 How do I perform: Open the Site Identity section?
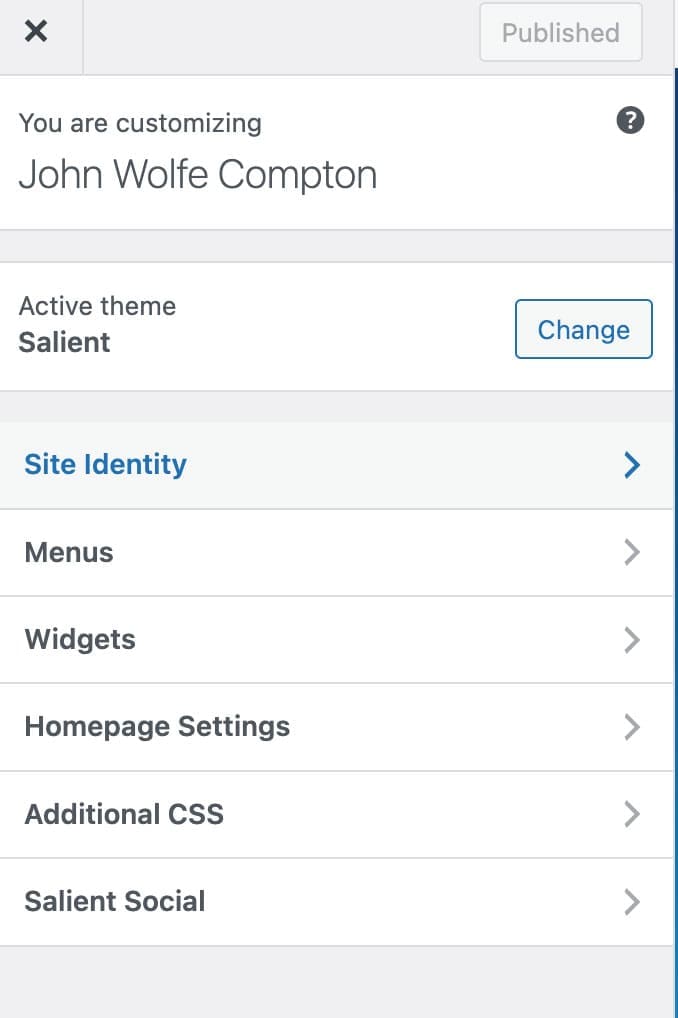point(106,464)
